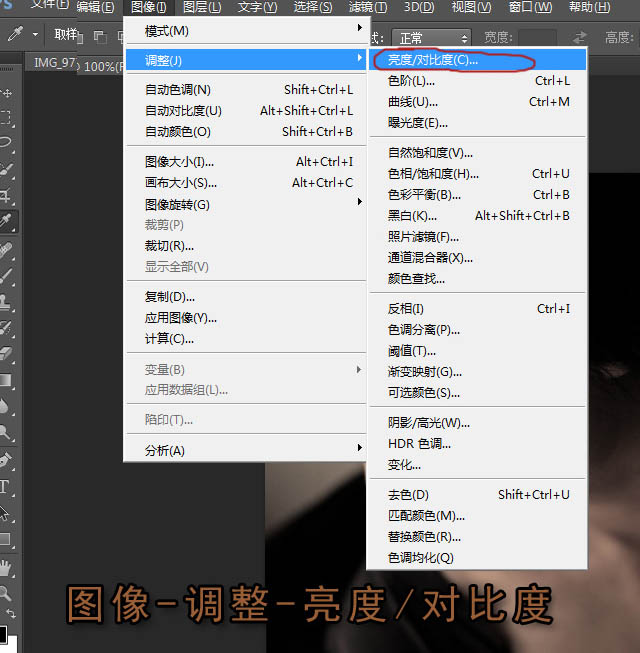640x653 pixels.
Task: Select the Lasso tool
Action: tap(7, 143)
